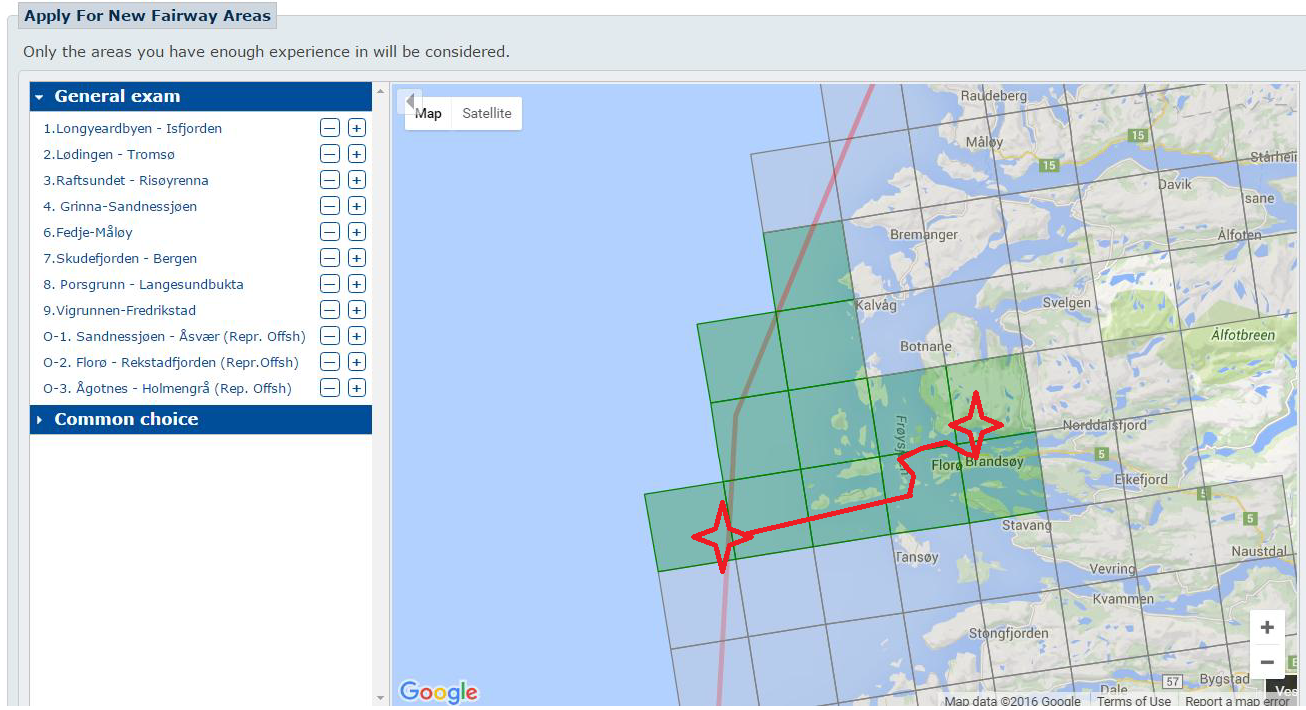Click minus icon for 9.Vigrunnen-Fredrikstad

click(330, 310)
